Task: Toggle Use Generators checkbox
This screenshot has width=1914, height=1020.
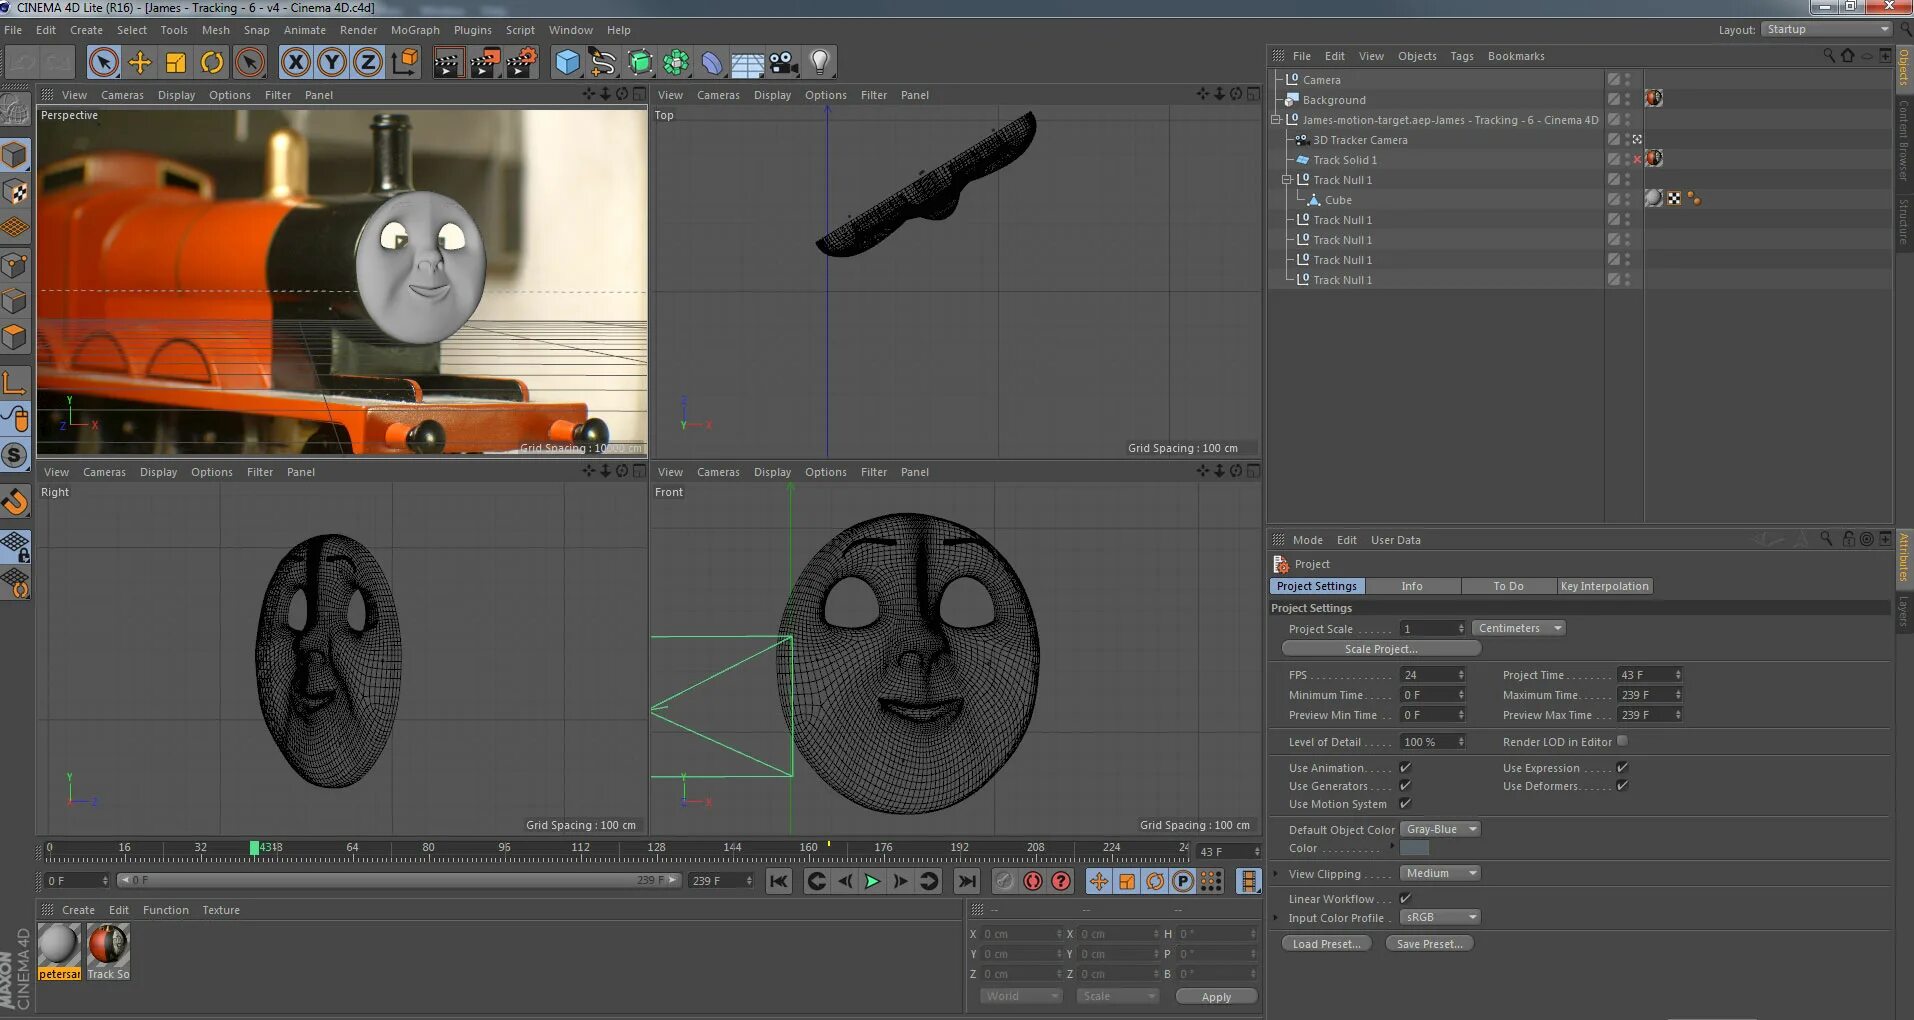Action: 1405,785
